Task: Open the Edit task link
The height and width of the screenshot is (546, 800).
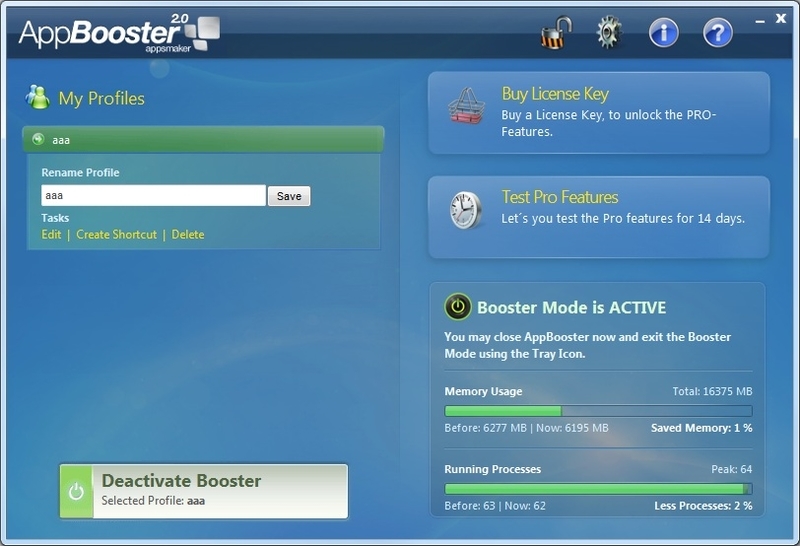Action: tap(51, 235)
